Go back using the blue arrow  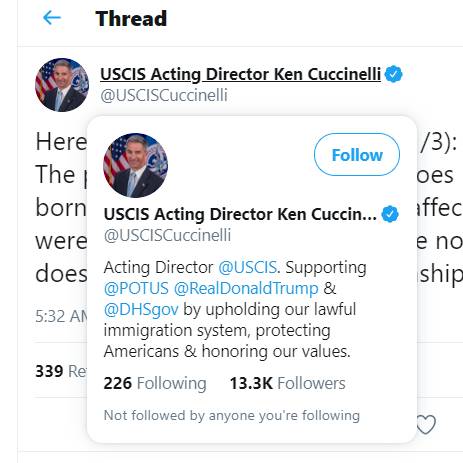52,18
